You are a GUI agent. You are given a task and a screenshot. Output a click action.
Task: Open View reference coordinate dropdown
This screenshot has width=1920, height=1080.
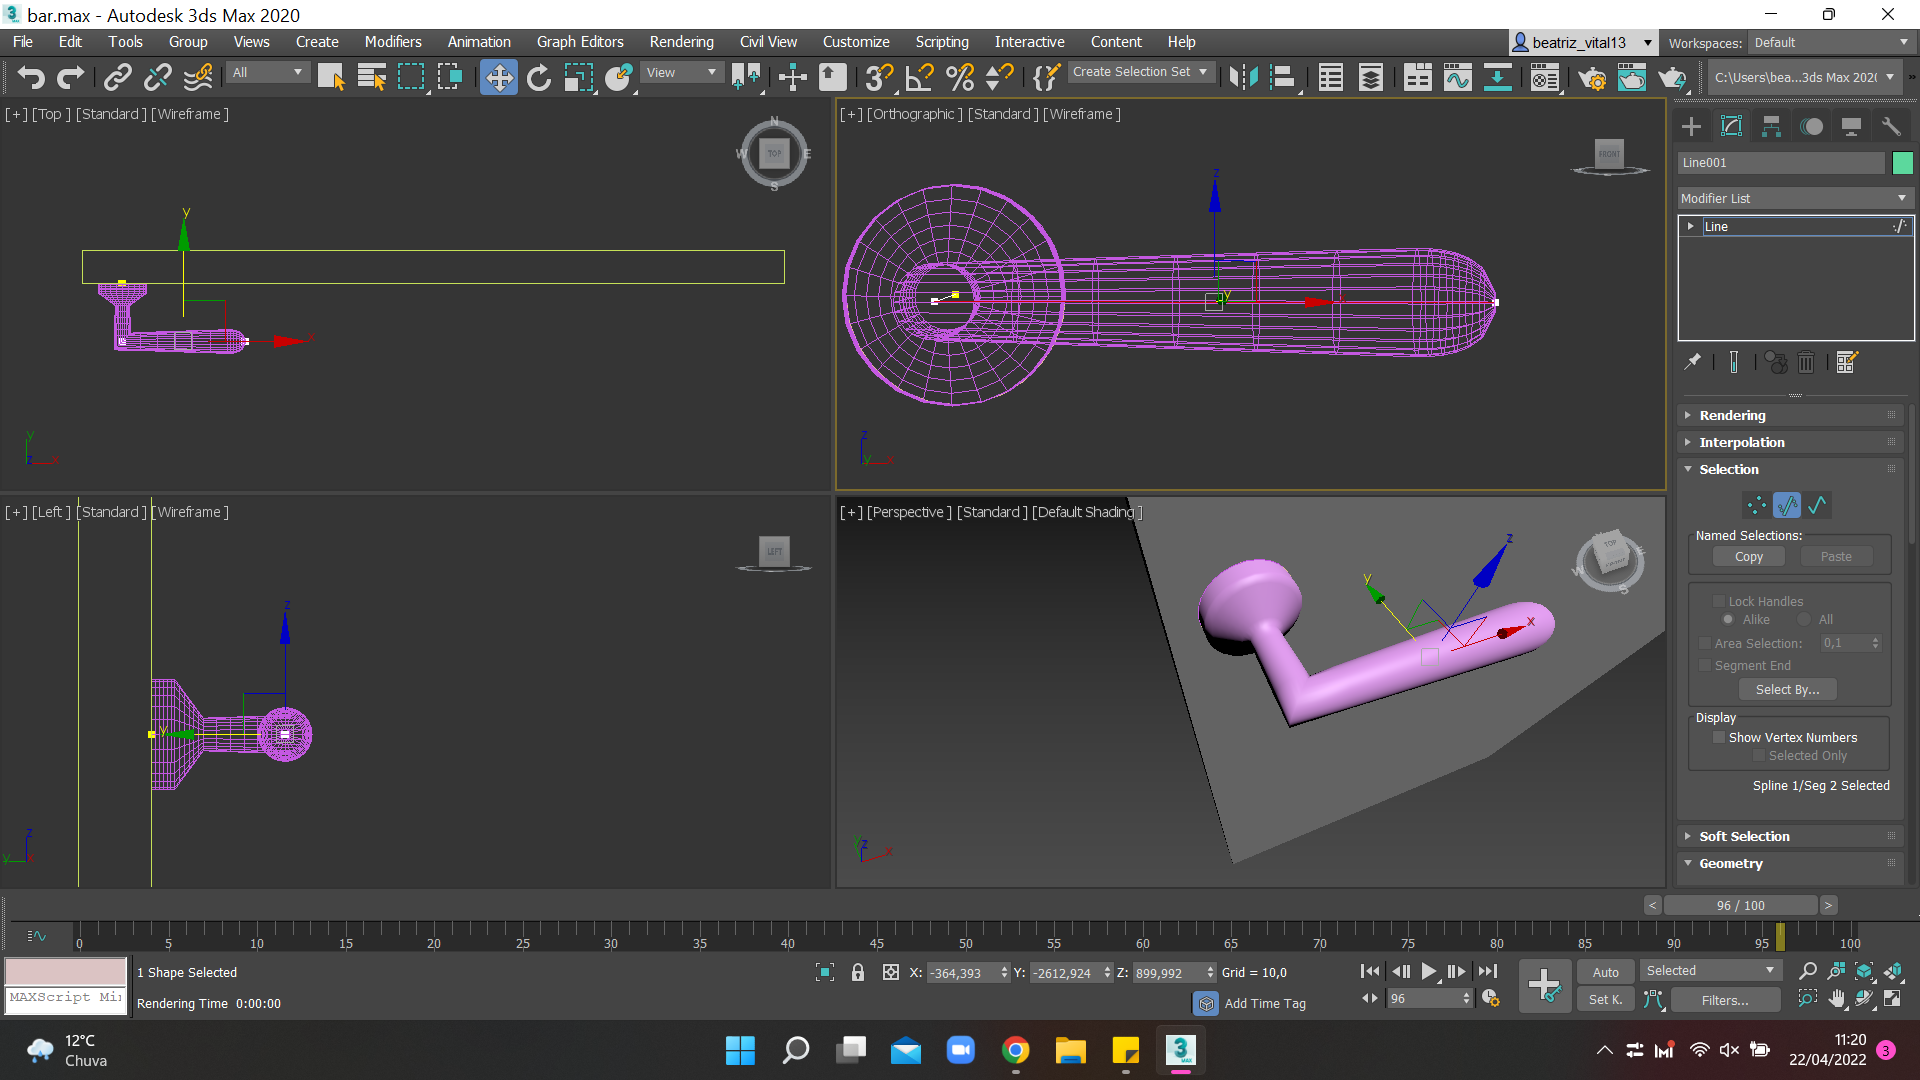tap(681, 72)
